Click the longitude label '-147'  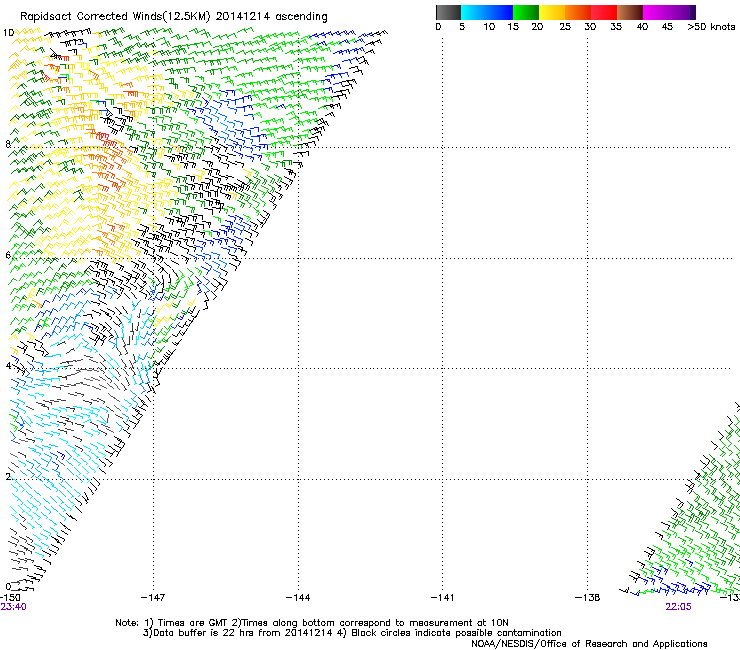[153, 598]
